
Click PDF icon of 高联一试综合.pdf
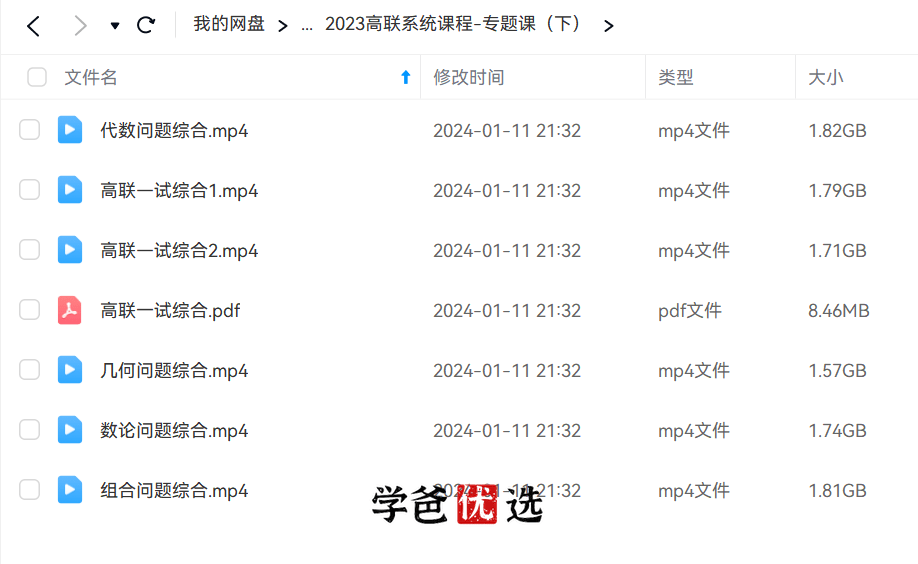coord(70,310)
